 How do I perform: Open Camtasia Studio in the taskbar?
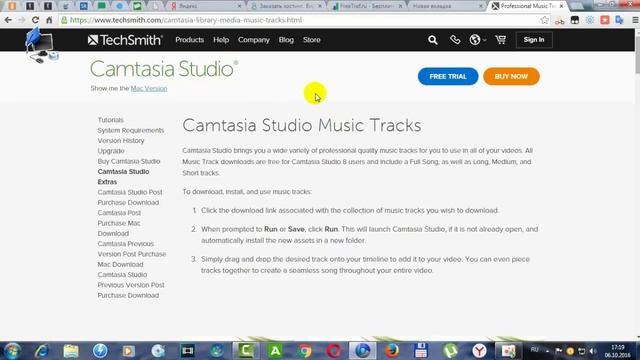pyautogui.click(x=246, y=351)
